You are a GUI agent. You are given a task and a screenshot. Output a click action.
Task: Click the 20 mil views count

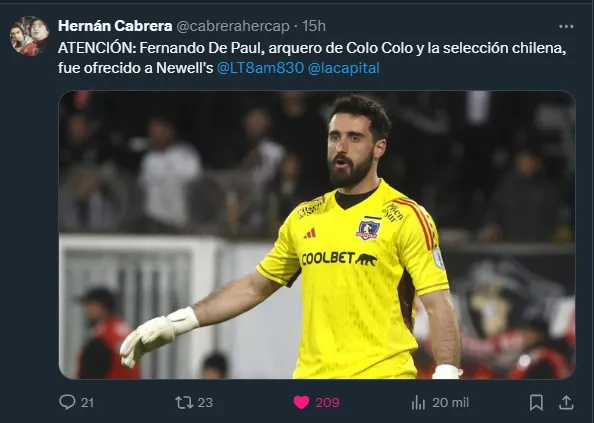pyautogui.click(x=450, y=402)
